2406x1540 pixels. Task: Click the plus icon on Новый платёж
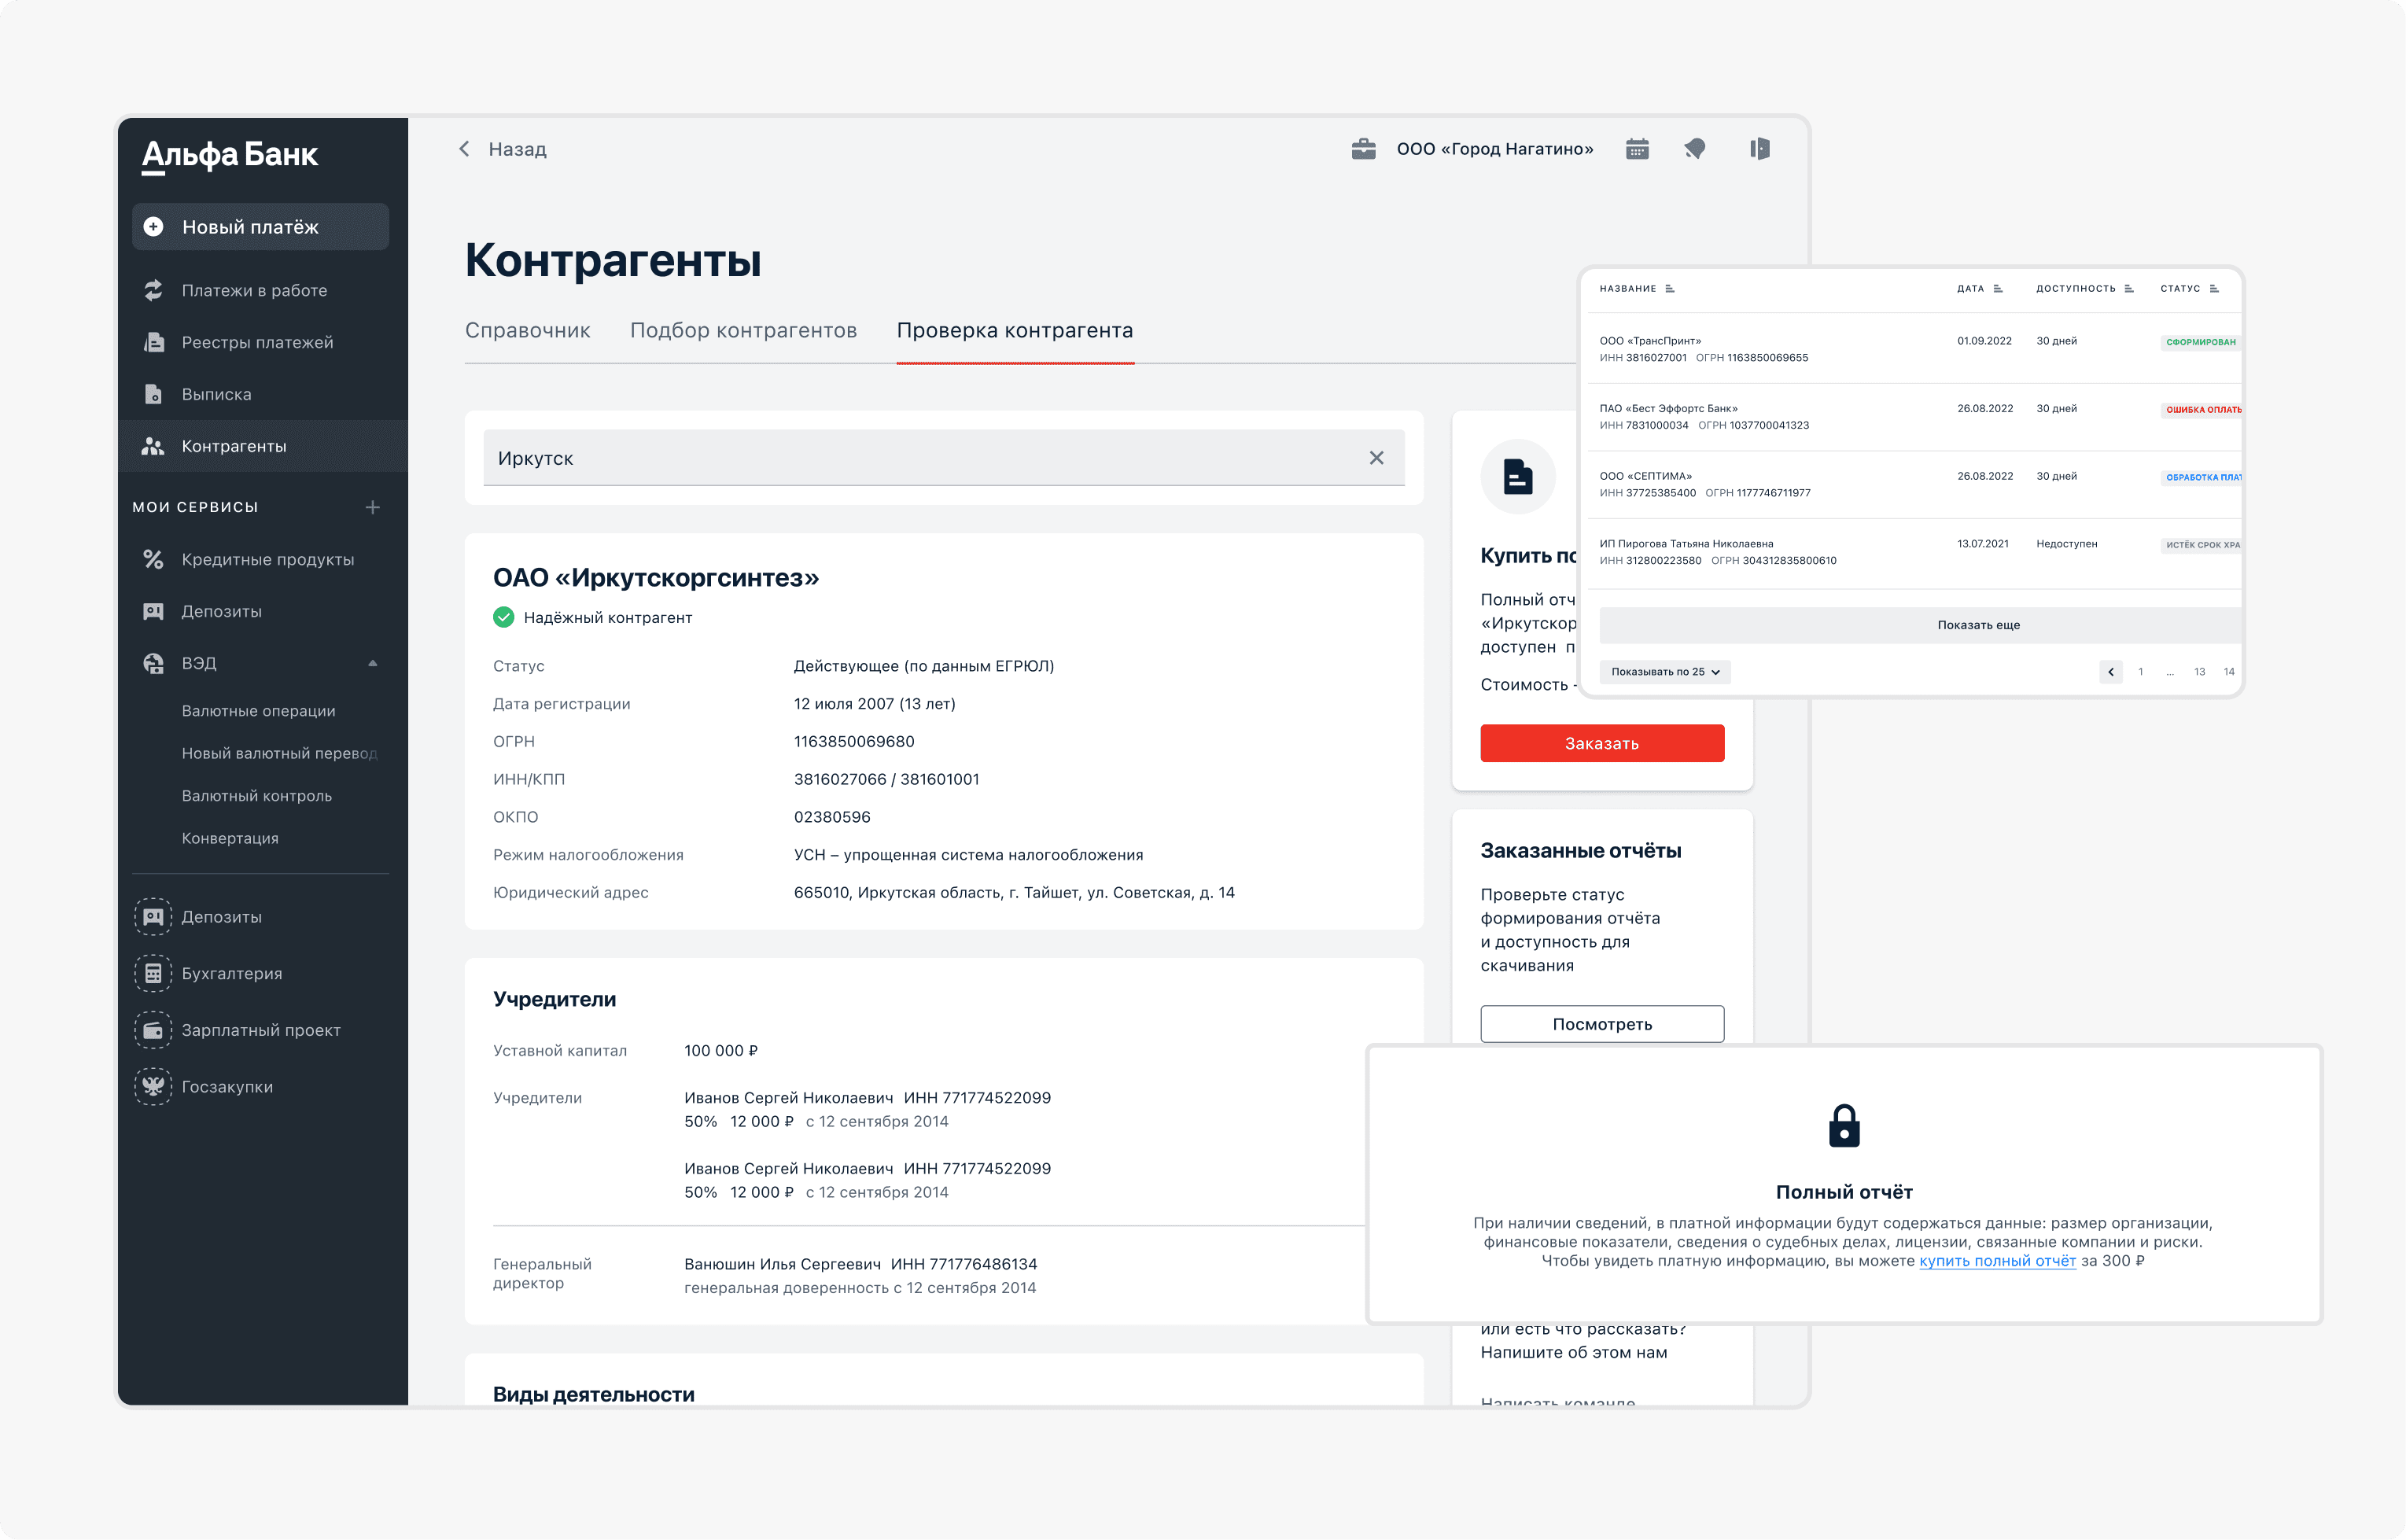click(x=153, y=227)
